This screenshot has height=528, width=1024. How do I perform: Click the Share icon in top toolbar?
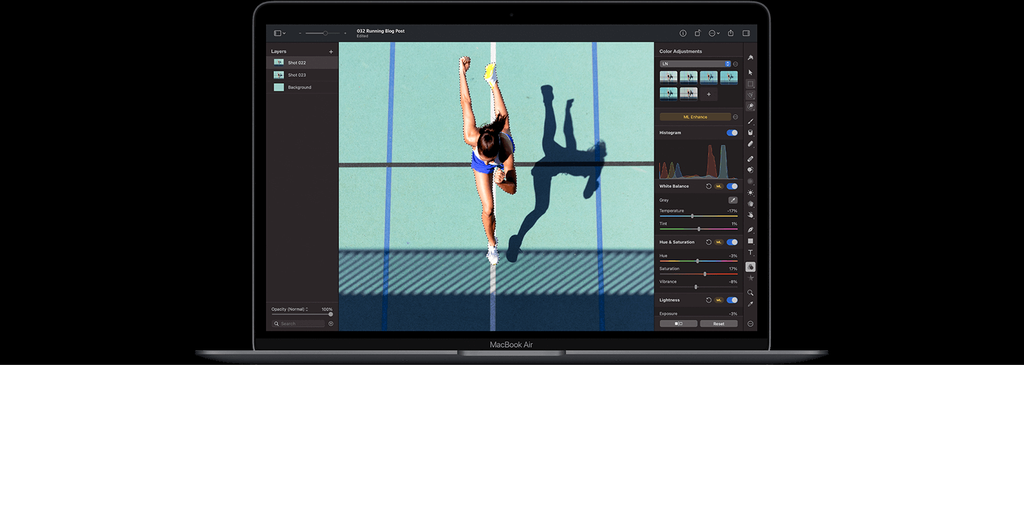pos(731,33)
